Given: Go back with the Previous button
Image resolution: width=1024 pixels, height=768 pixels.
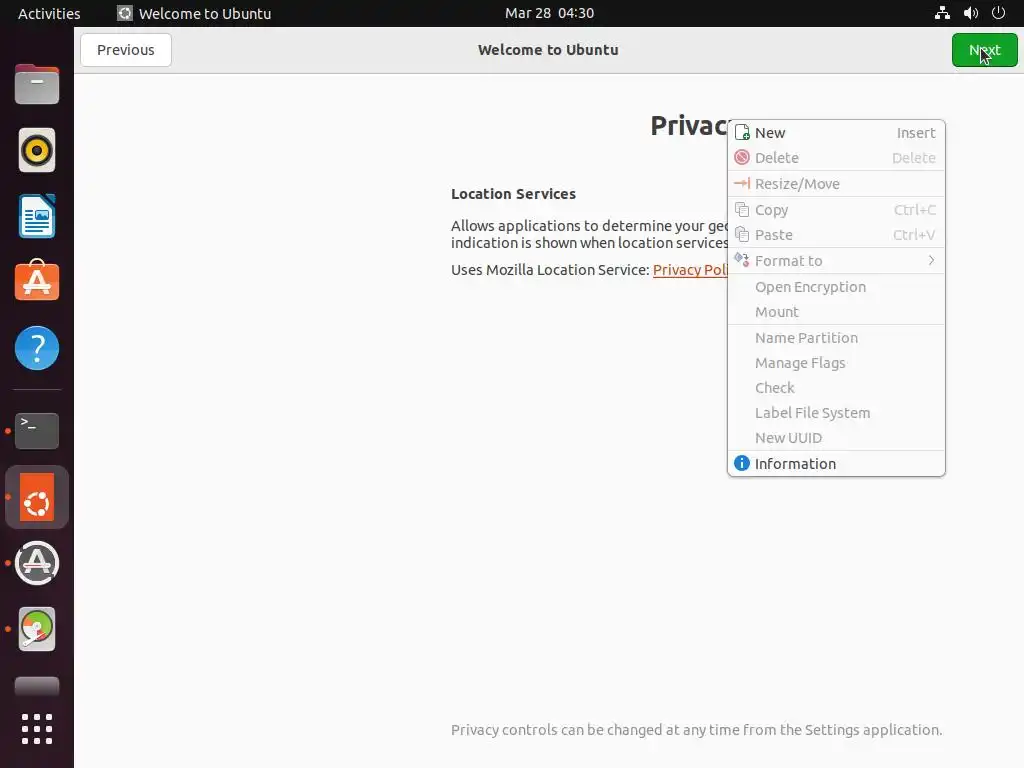Looking at the screenshot, I should [x=125, y=50].
